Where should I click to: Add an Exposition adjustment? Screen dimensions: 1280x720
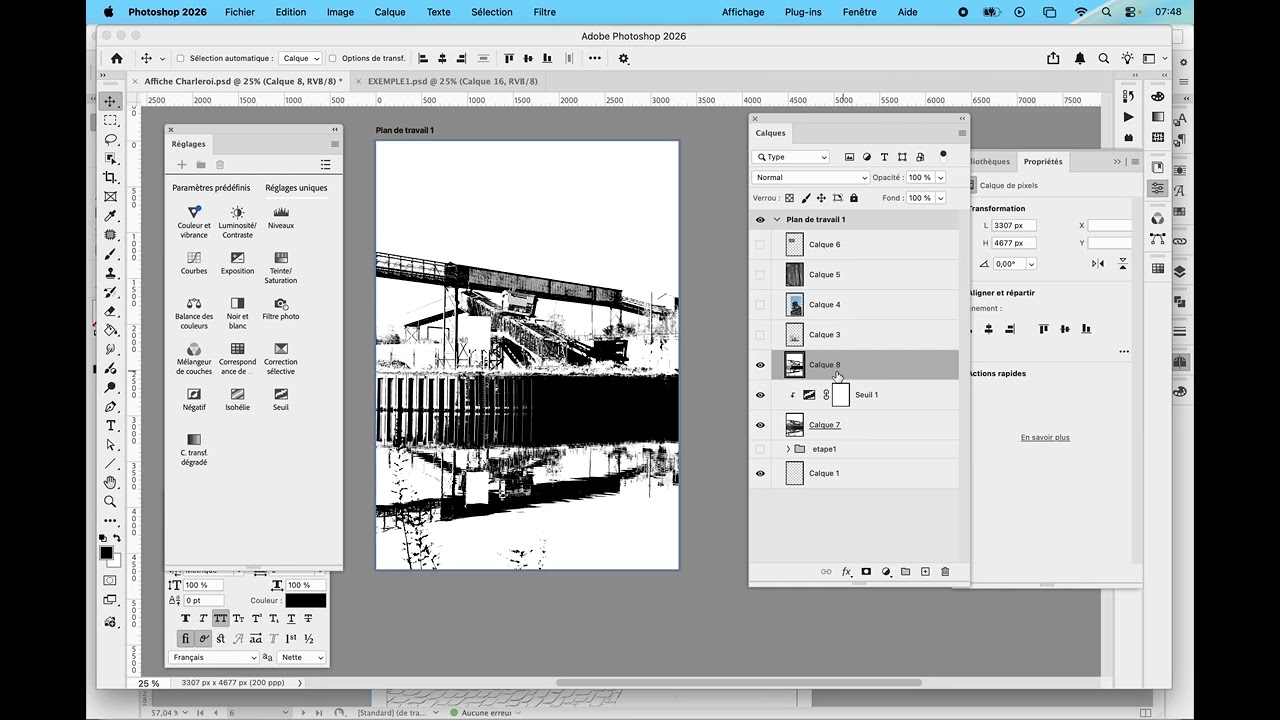[x=237, y=263]
